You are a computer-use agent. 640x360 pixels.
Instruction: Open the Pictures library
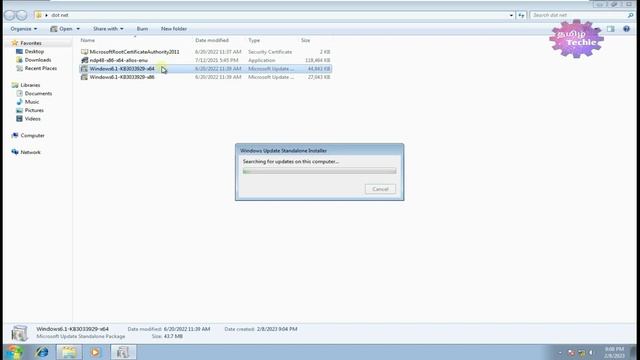34,110
